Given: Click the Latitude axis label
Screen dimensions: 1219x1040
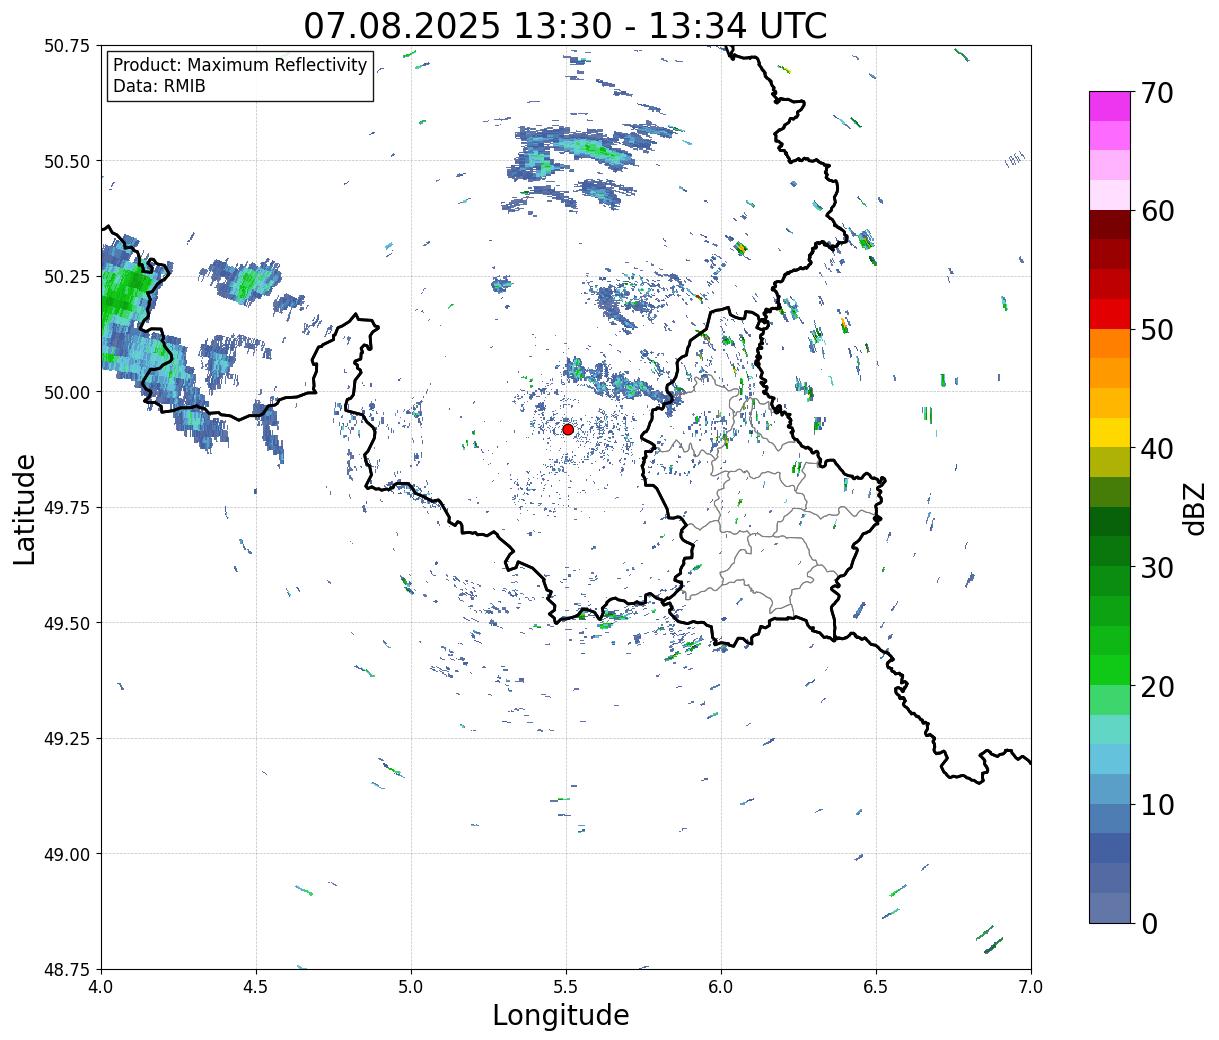Looking at the screenshot, I should [x=25, y=509].
